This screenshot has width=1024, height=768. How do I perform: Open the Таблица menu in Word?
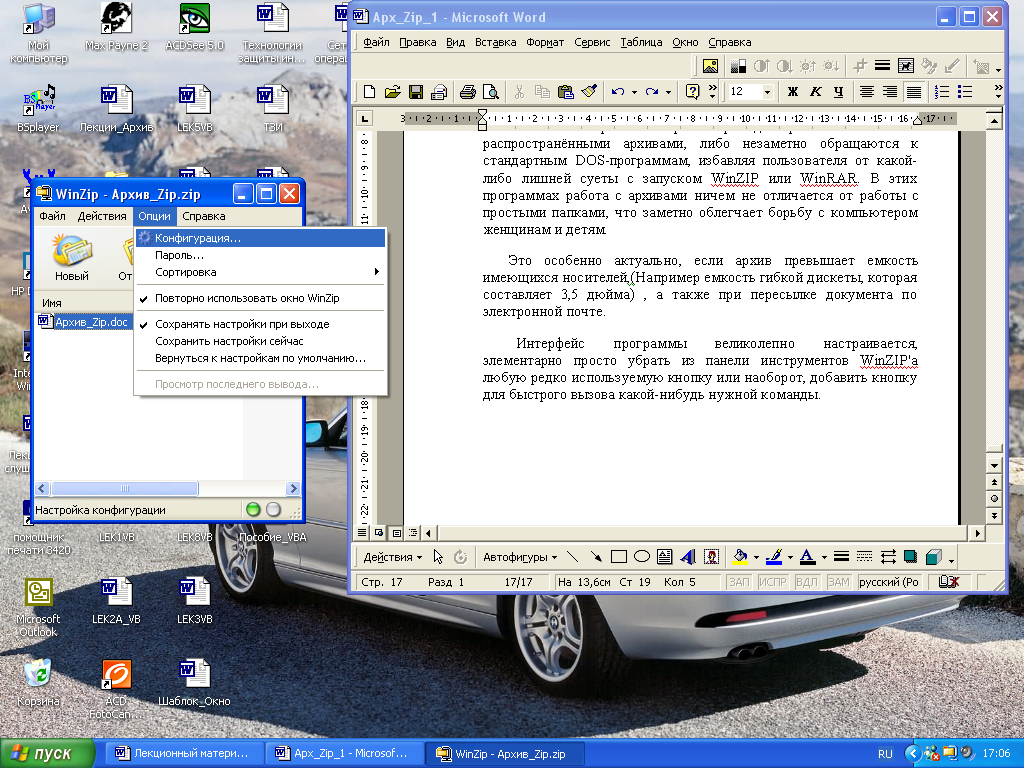pyautogui.click(x=641, y=42)
